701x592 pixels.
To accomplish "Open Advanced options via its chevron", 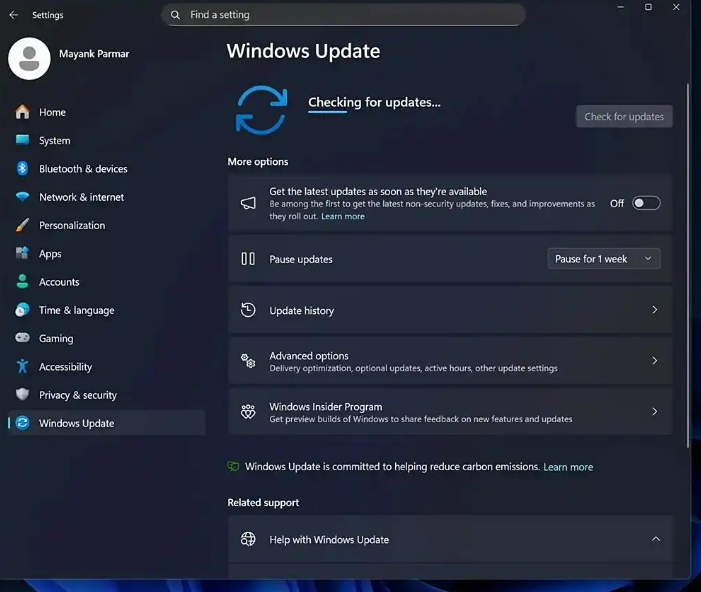I will click(x=655, y=360).
